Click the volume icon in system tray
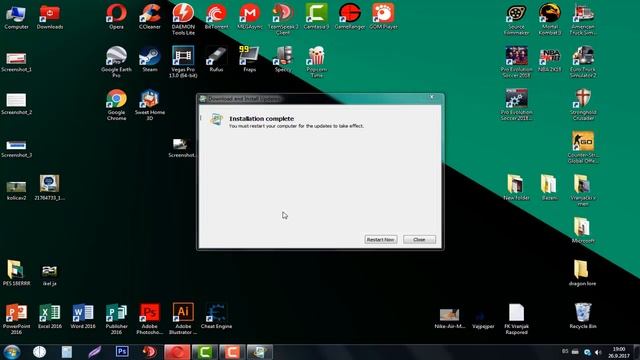The height and width of the screenshot is (360, 640). click(x=598, y=352)
